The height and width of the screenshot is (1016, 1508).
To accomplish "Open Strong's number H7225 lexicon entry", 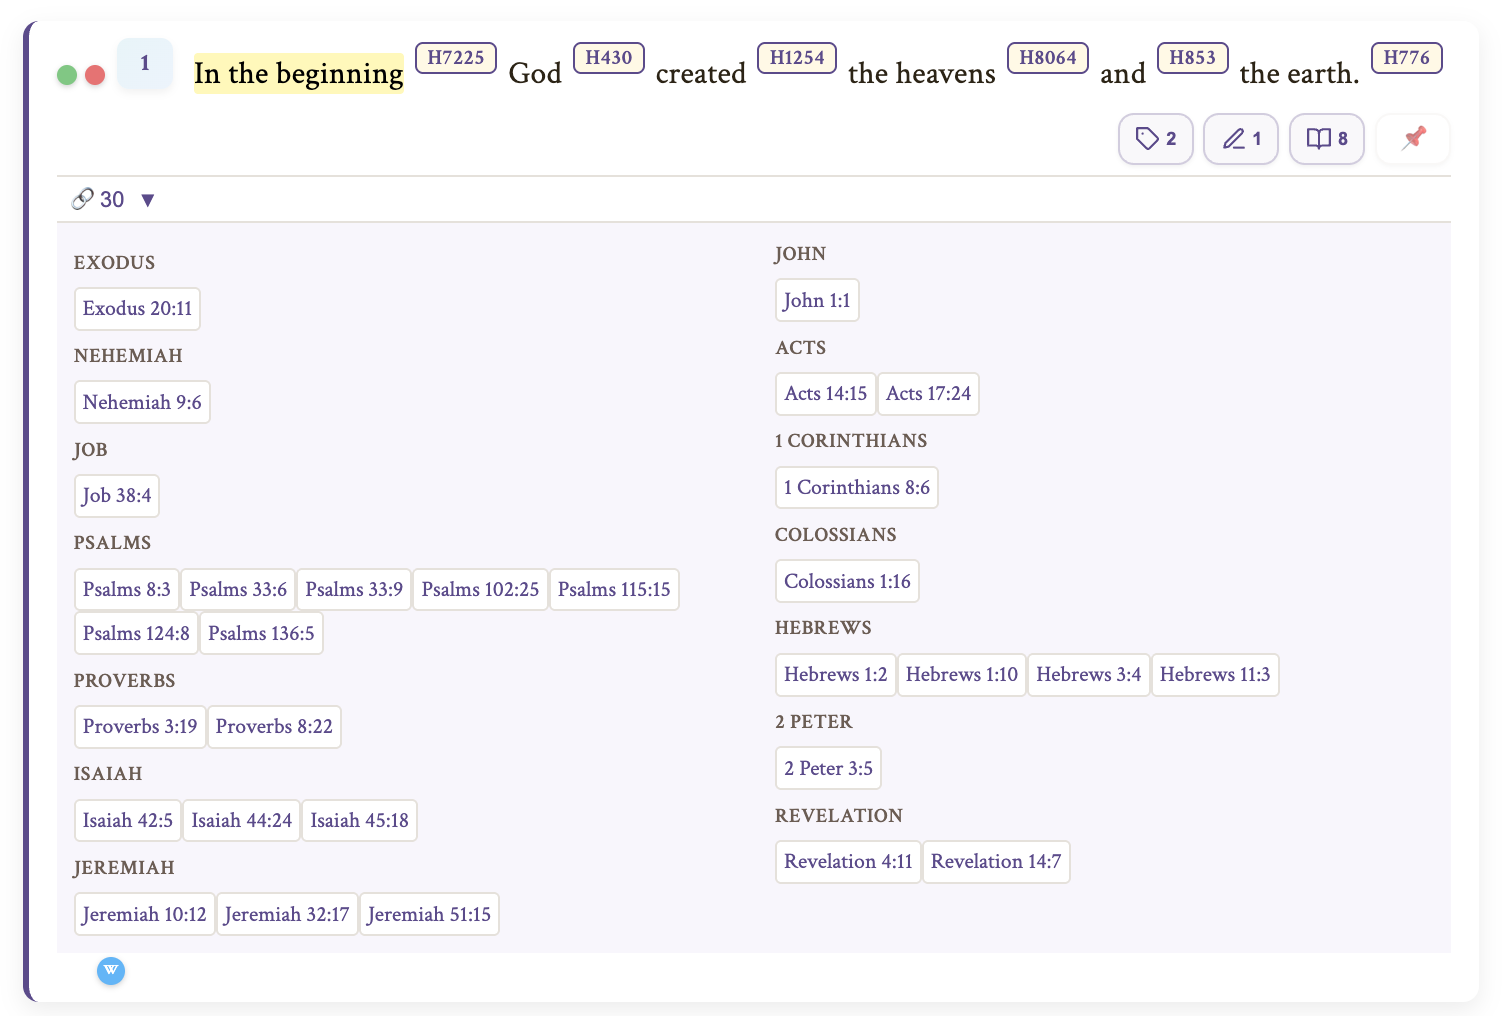I will [455, 58].
